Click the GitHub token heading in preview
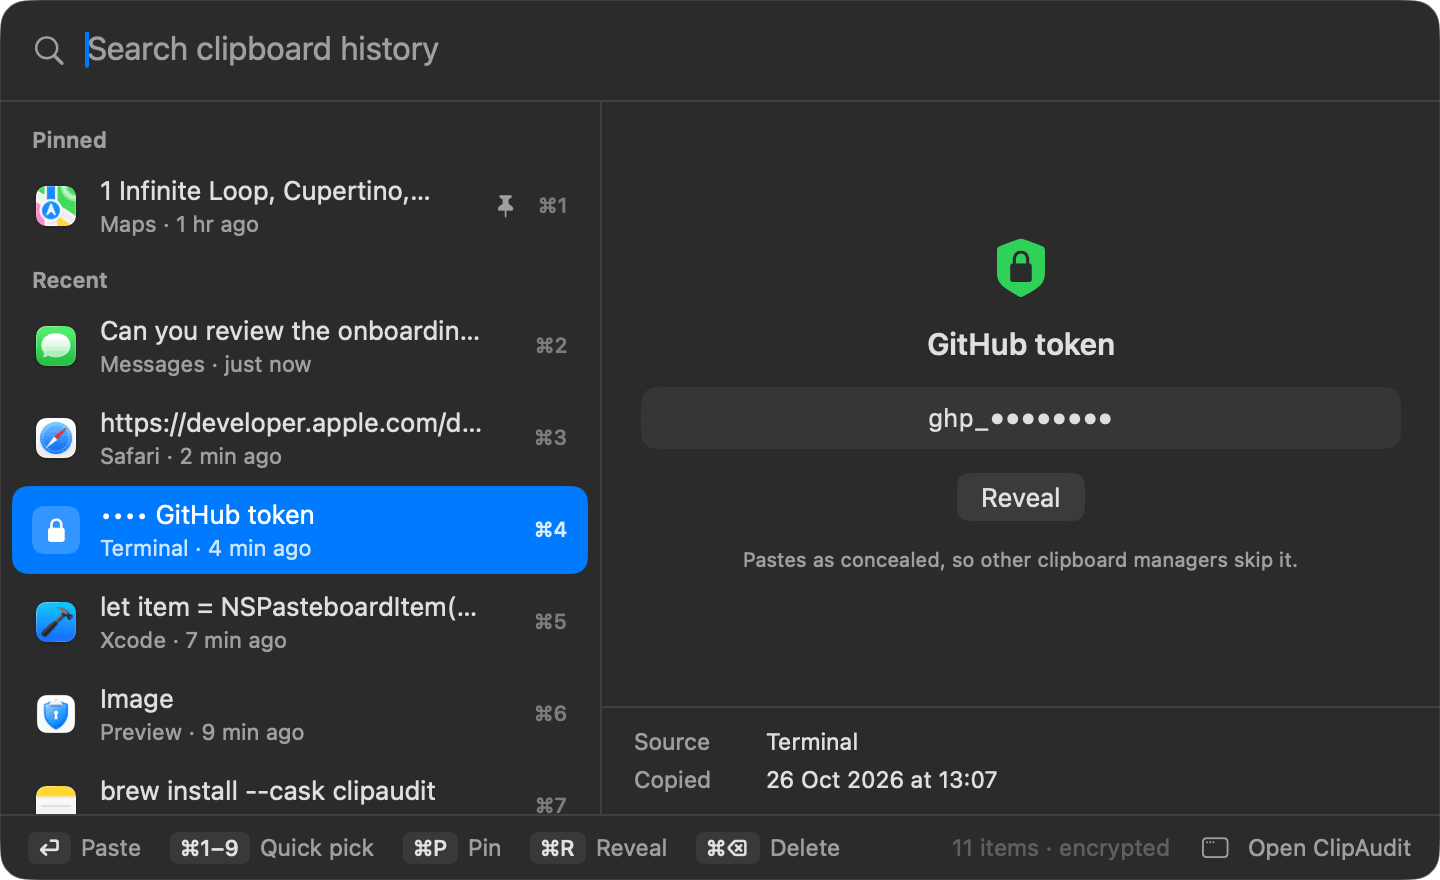Image resolution: width=1440 pixels, height=880 pixels. point(1021,345)
